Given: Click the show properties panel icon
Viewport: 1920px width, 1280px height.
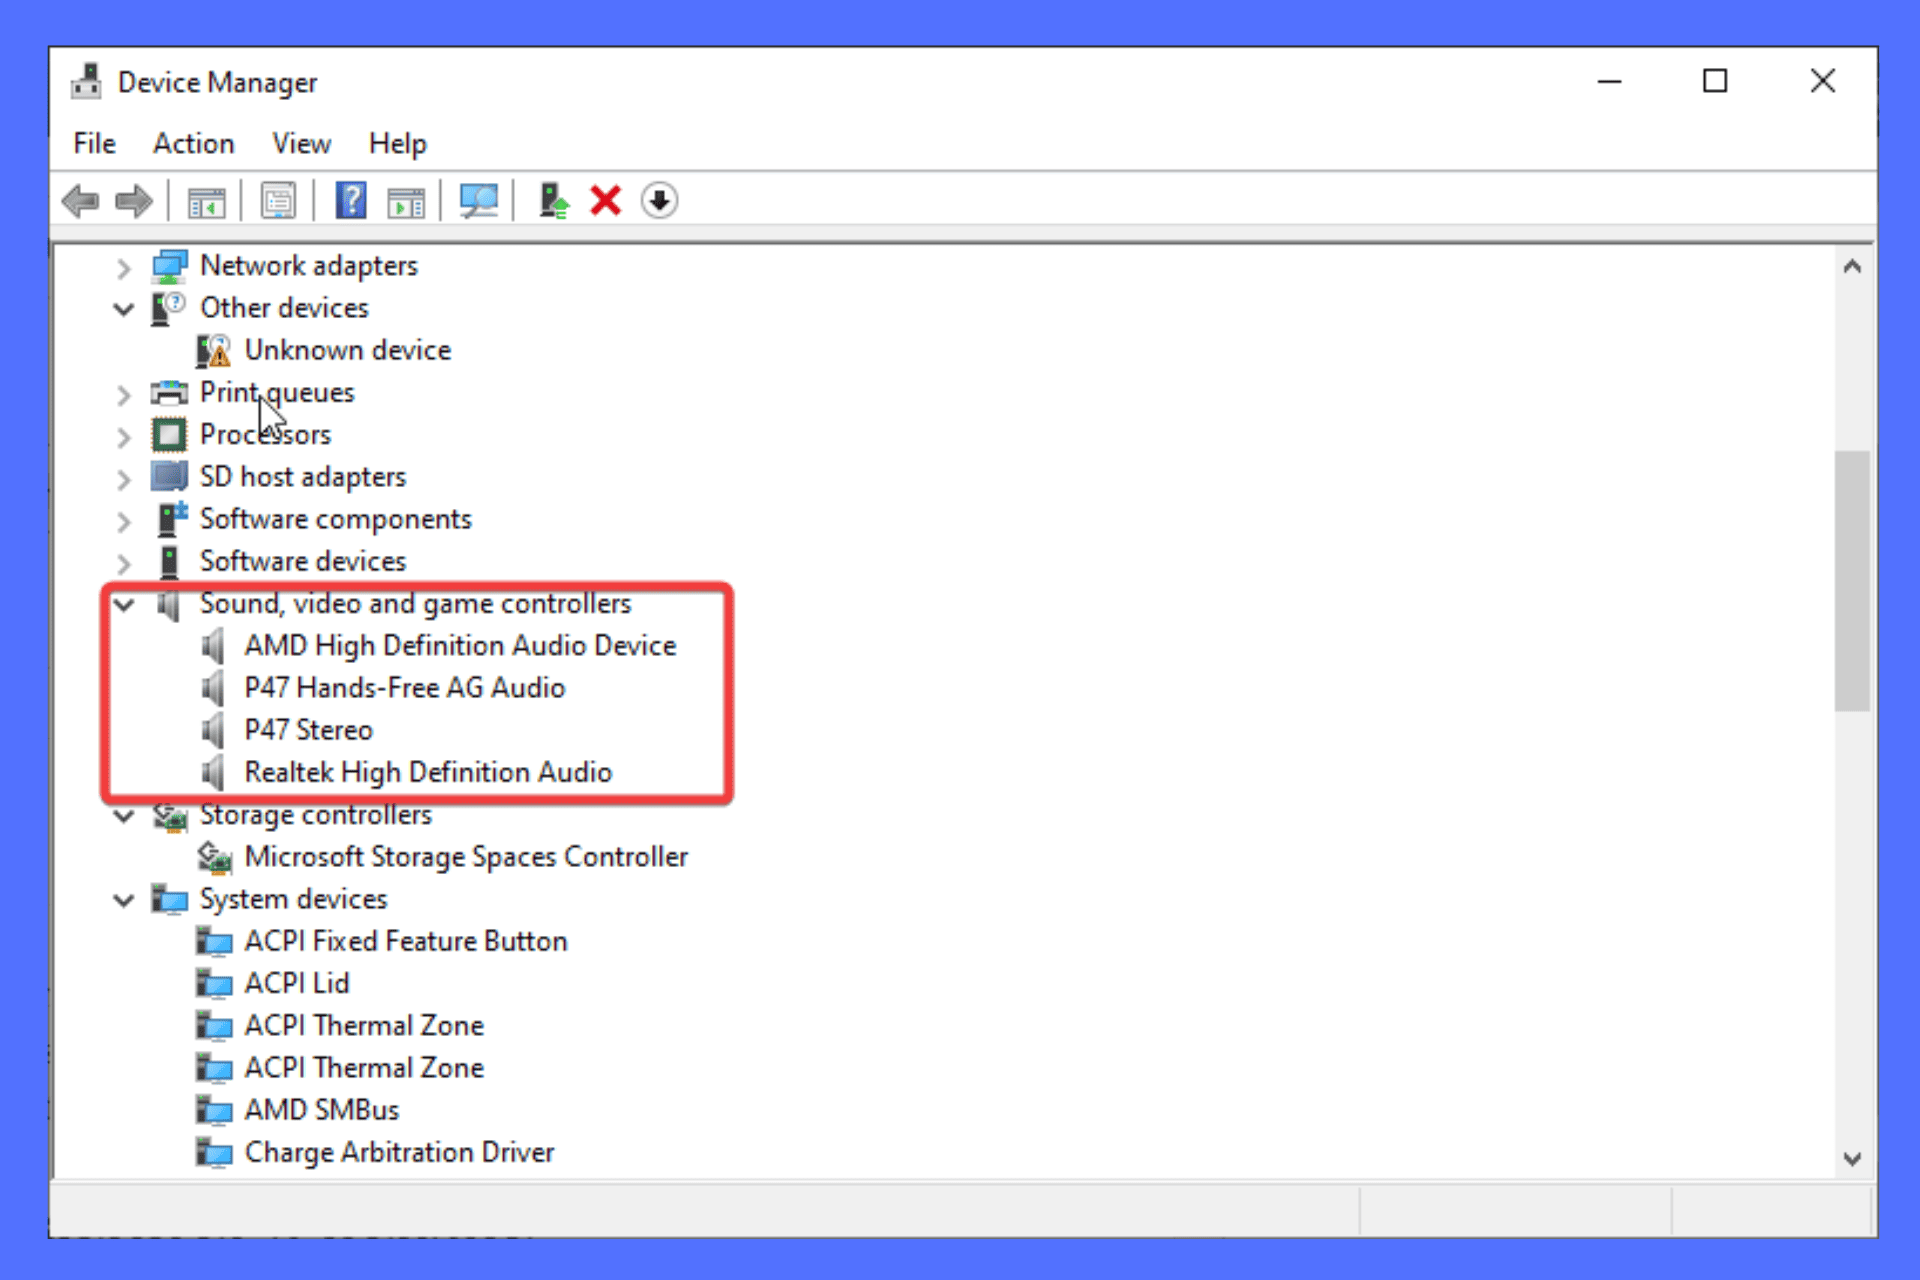Looking at the screenshot, I should point(277,200).
